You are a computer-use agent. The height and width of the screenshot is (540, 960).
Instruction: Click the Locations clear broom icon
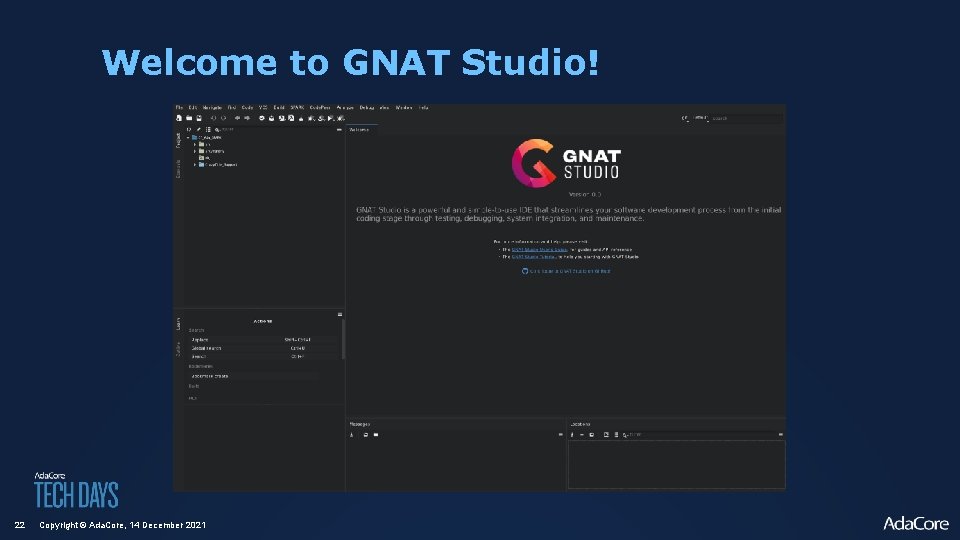pyautogui.click(x=572, y=435)
